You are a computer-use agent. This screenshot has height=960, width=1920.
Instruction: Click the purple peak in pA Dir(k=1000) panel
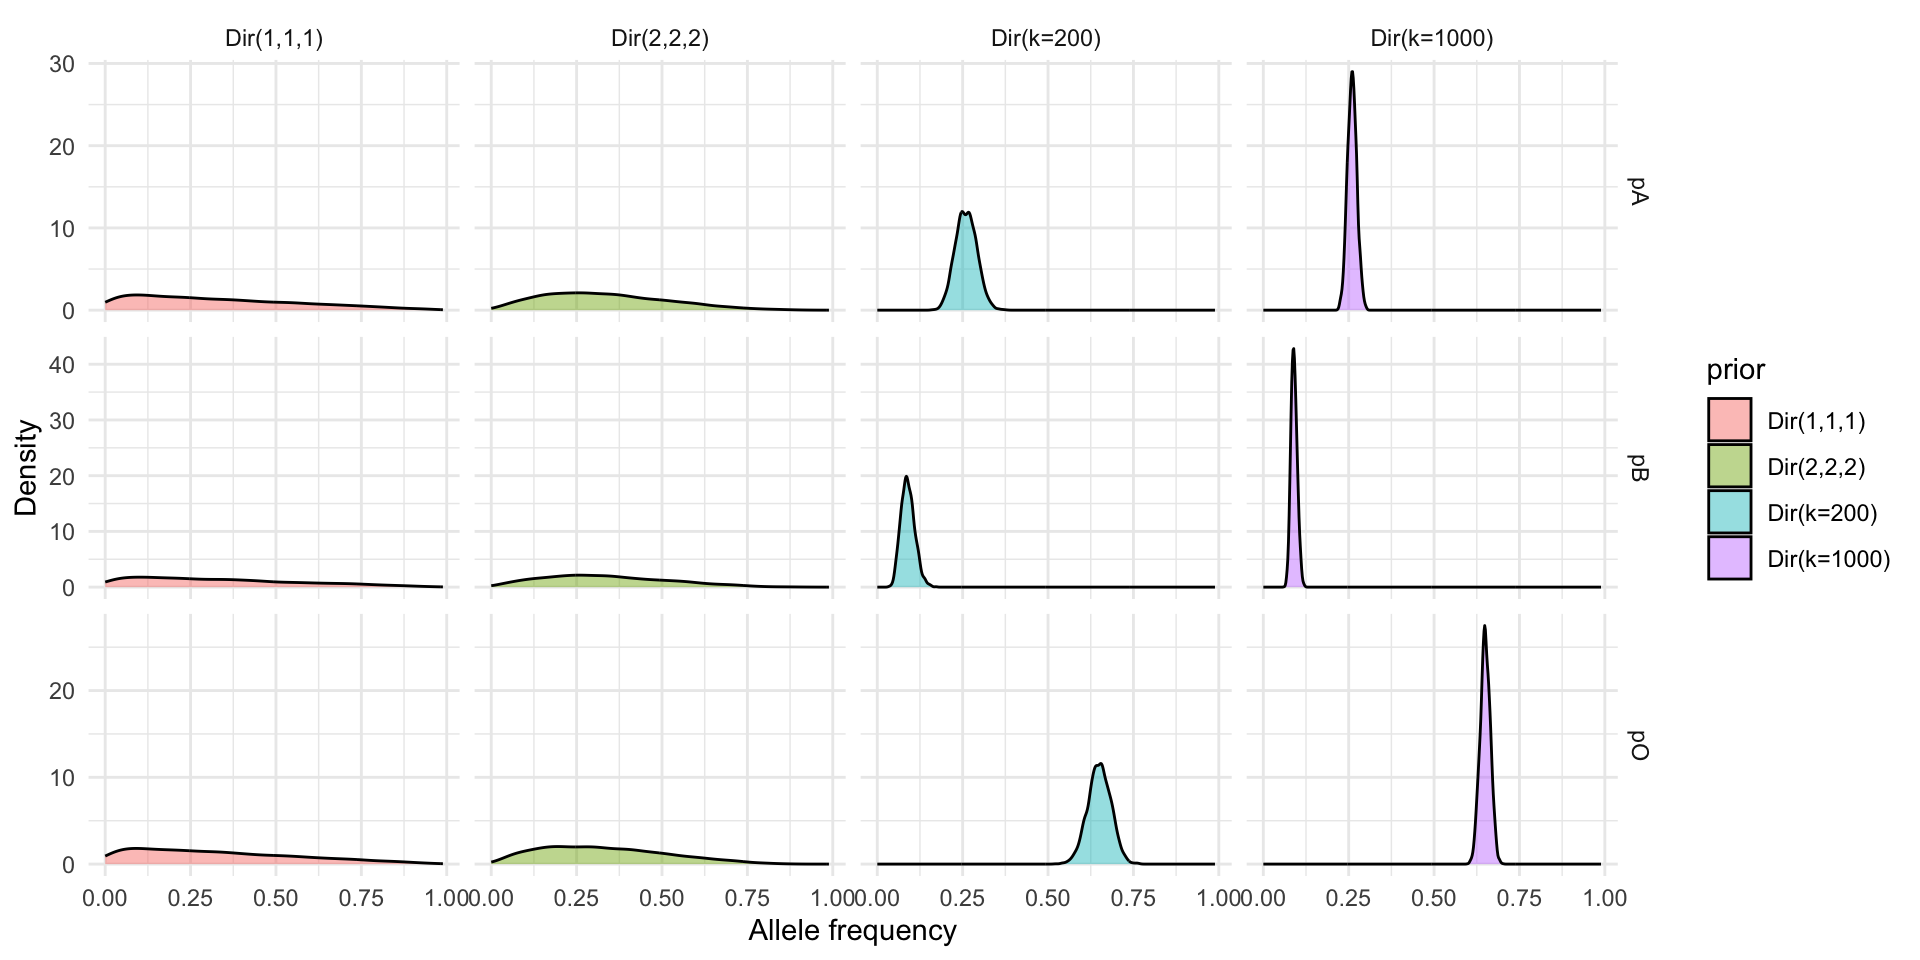[x=1352, y=200]
